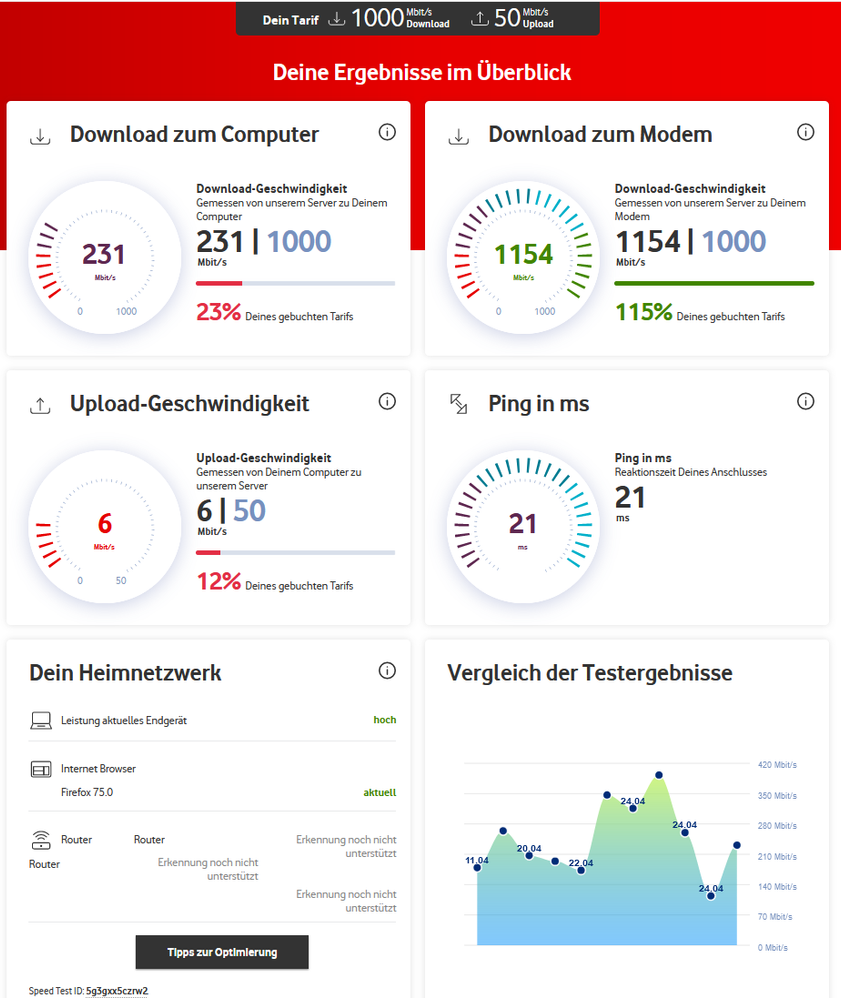The width and height of the screenshot is (841, 998).
Task: Open info icon for Download zum Modem
Action: coord(805,132)
